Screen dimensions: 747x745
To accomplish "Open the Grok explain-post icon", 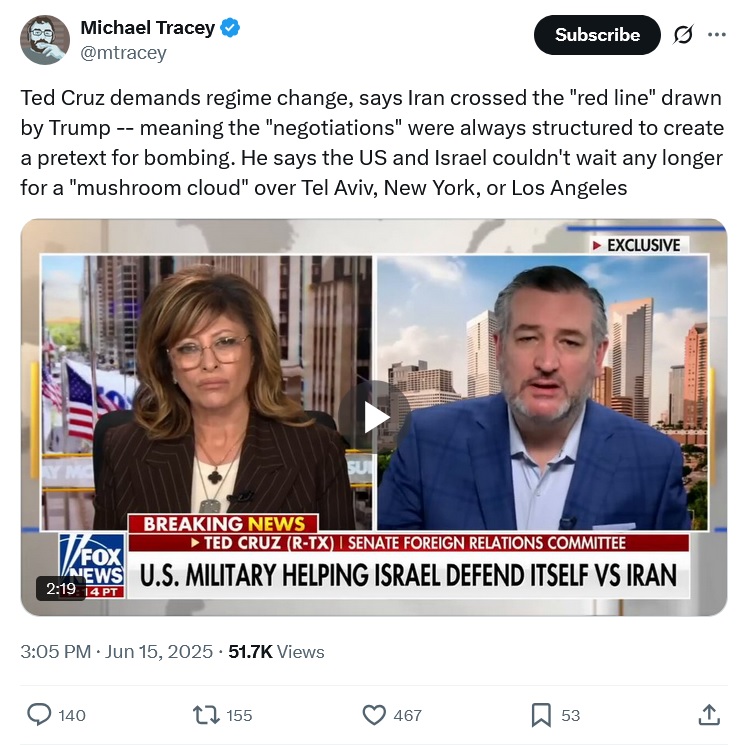I will click(683, 35).
